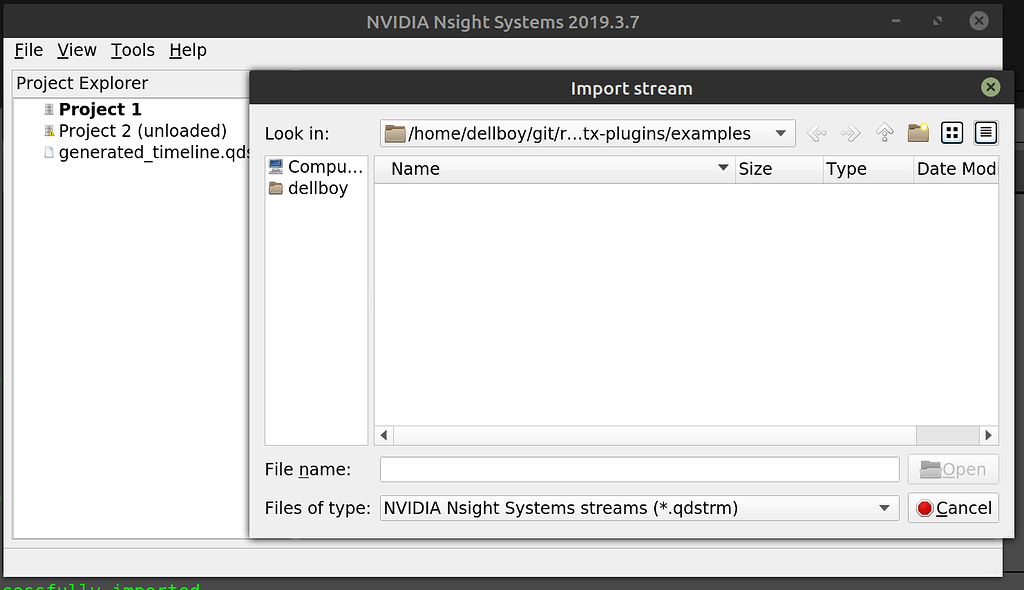This screenshot has width=1024, height=590.
Task: Open the File menu
Action: click(x=27, y=50)
